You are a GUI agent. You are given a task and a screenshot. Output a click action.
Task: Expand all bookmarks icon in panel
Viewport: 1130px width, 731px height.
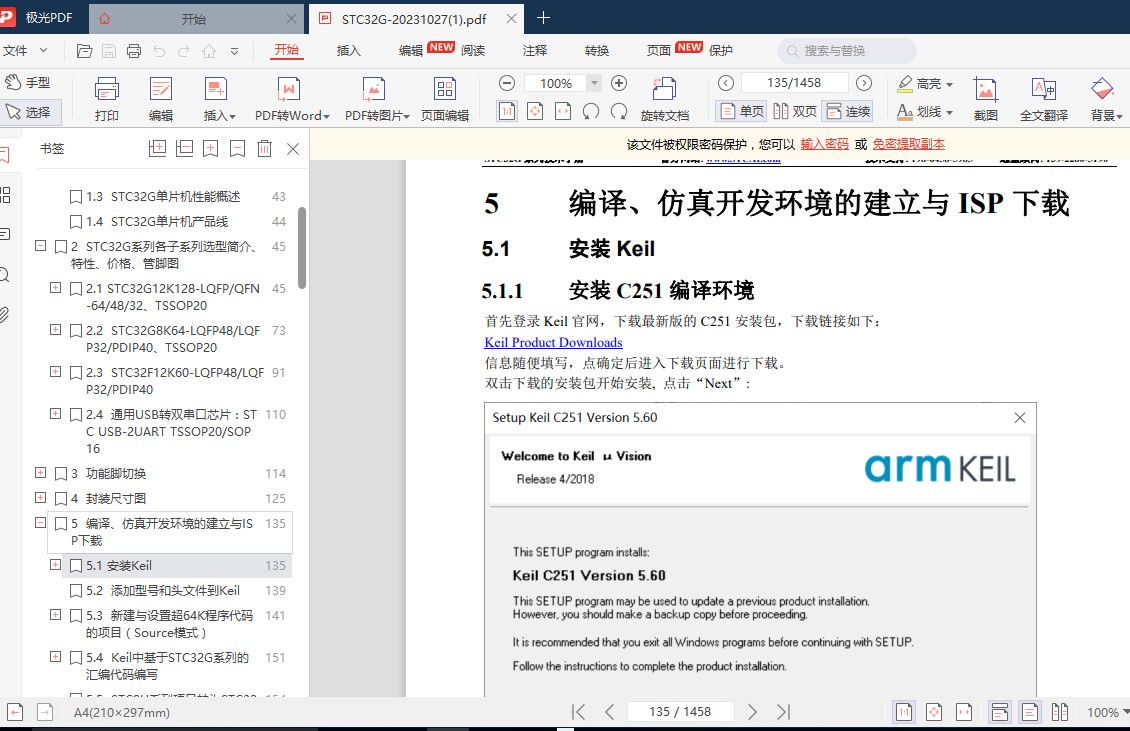157,149
